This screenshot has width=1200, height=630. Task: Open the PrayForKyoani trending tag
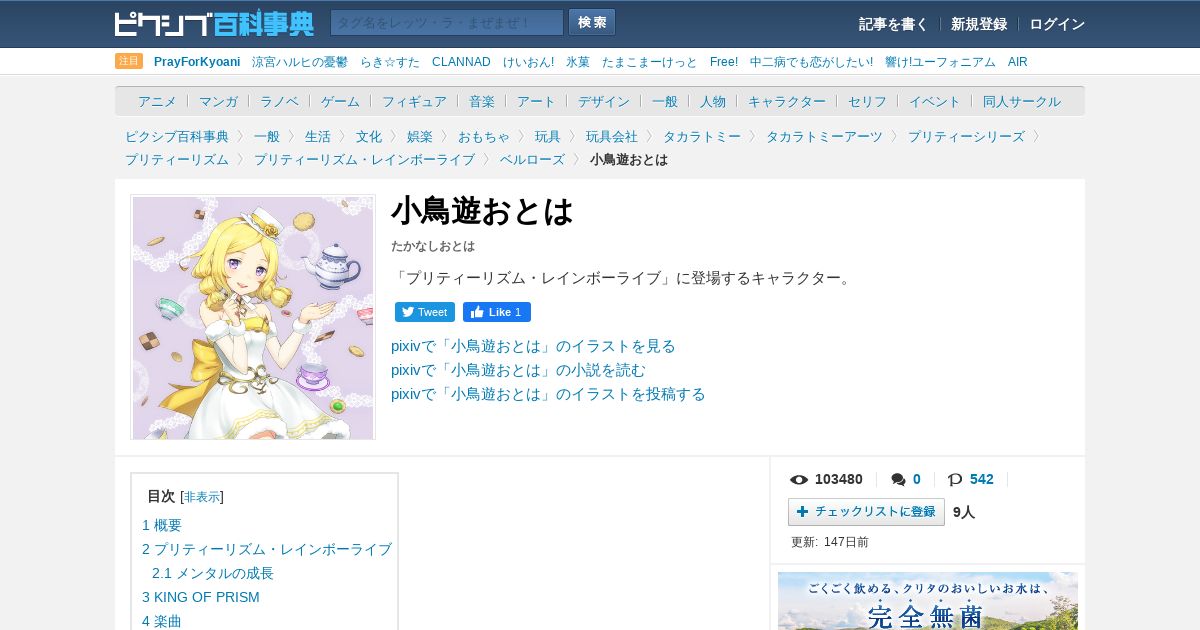click(197, 62)
